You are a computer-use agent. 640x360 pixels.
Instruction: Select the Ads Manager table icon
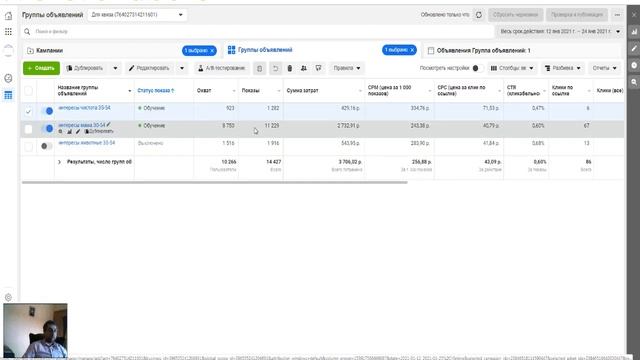8,95
